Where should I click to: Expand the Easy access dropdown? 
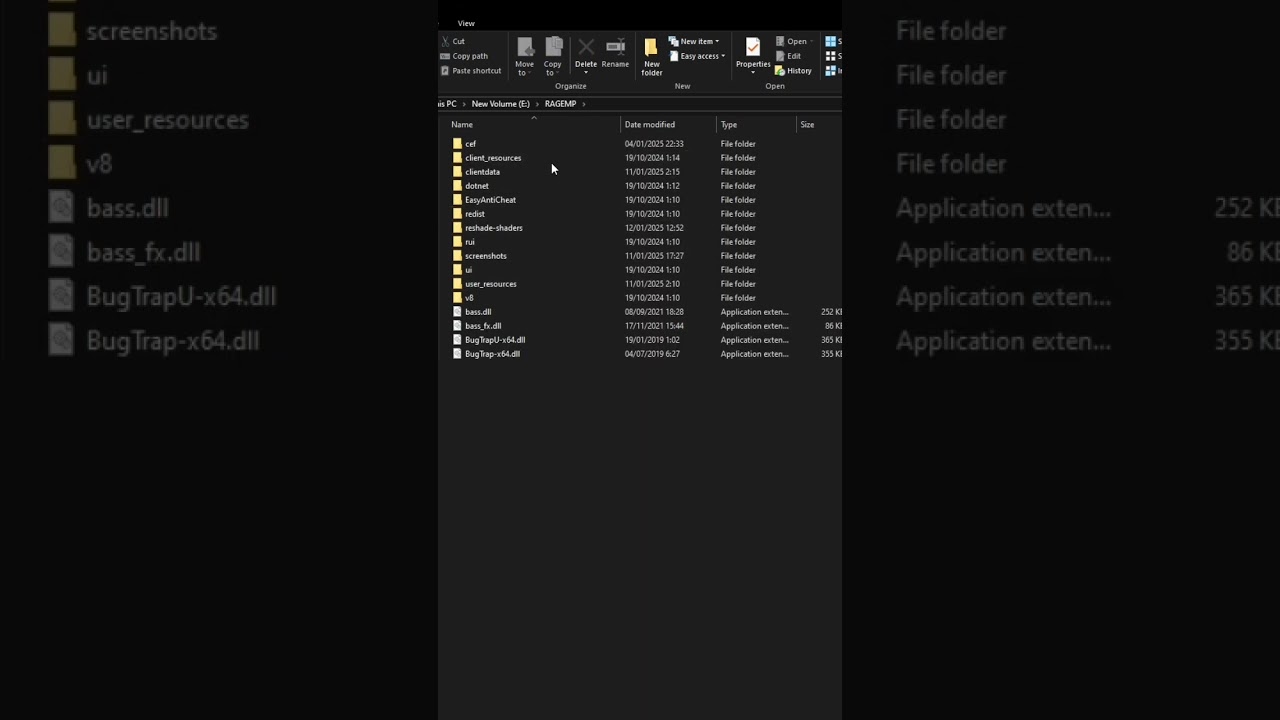coord(697,56)
